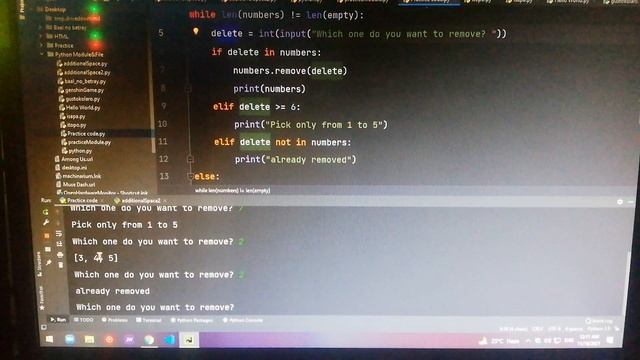Collapse the Desktop root folder
Image resolution: width=640 pixels, height=360 pixels.
pos(32,9)
